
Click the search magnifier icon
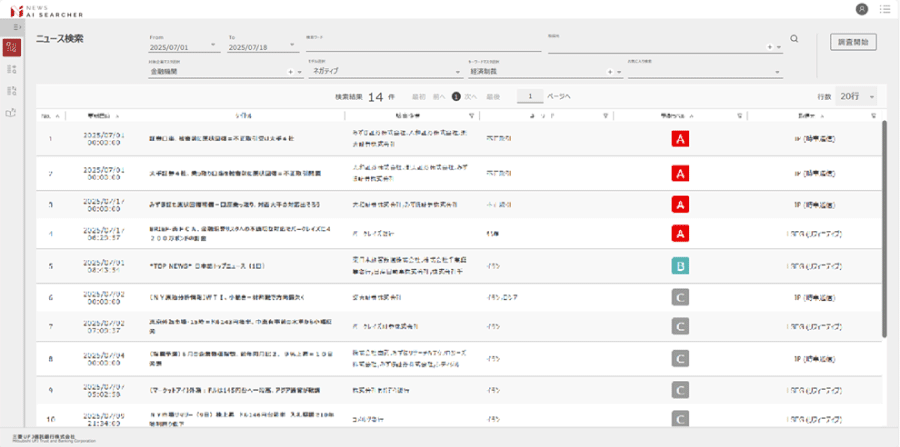tap(794, 39)
